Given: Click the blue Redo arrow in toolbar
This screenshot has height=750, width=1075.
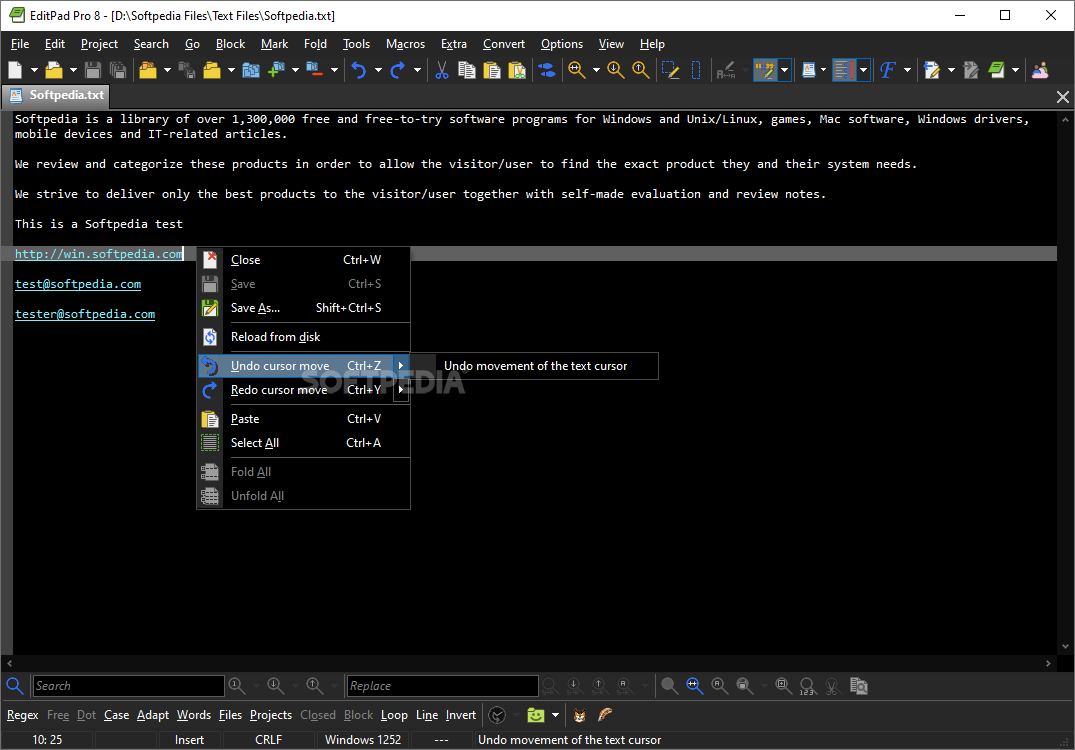Looking at the screenshot, I should (398, 70).
